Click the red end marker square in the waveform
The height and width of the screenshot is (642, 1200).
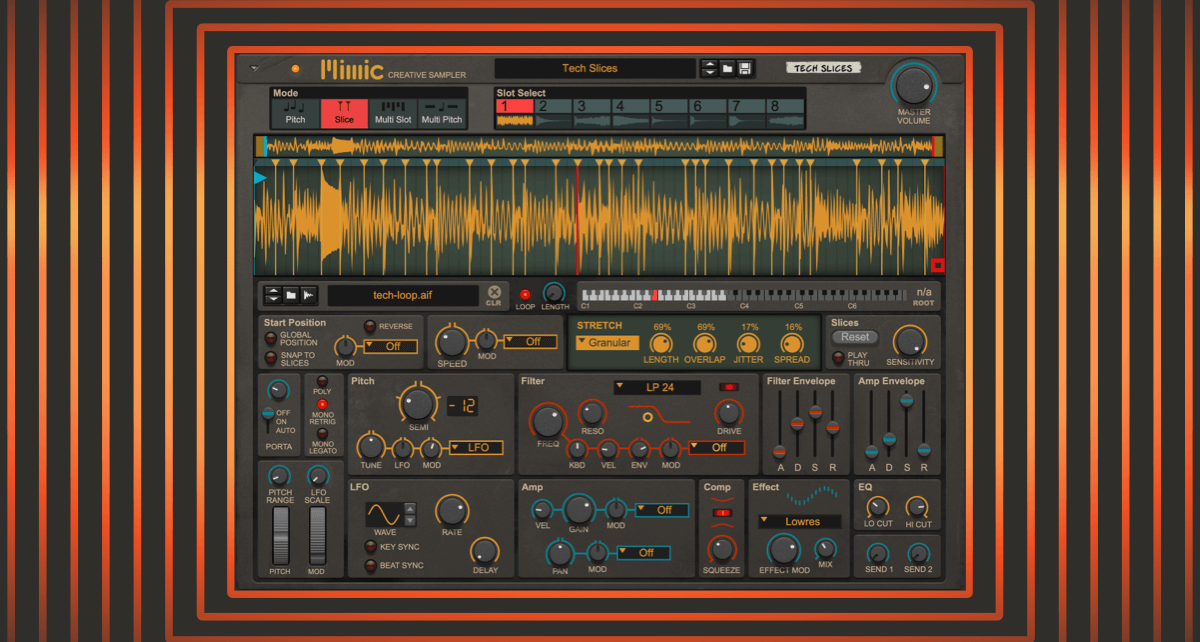click(937, 265)
